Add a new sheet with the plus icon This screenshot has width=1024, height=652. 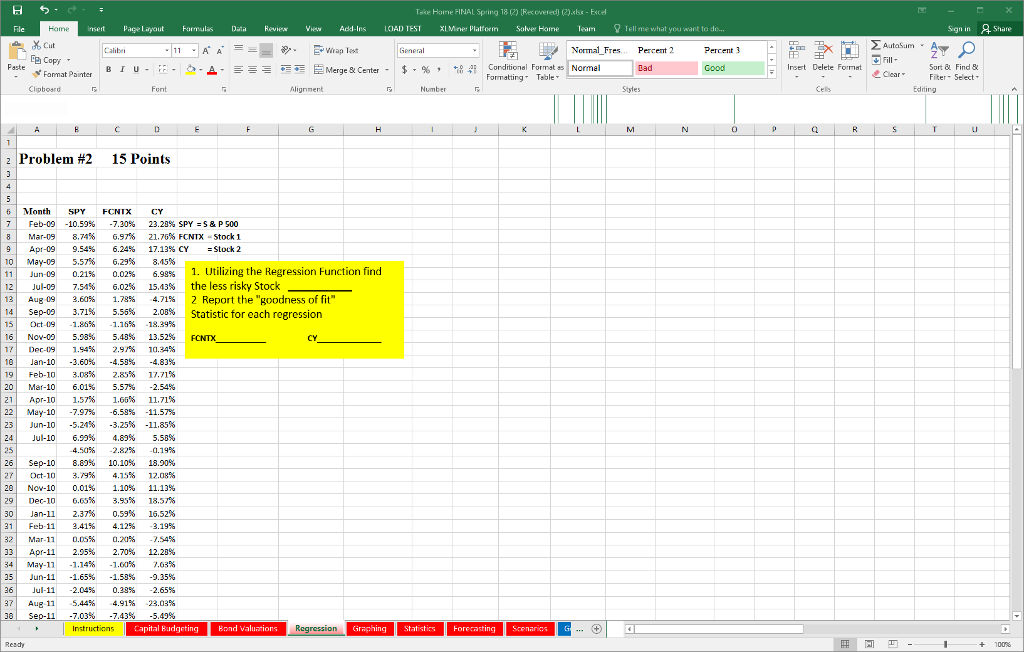[596, 628]
